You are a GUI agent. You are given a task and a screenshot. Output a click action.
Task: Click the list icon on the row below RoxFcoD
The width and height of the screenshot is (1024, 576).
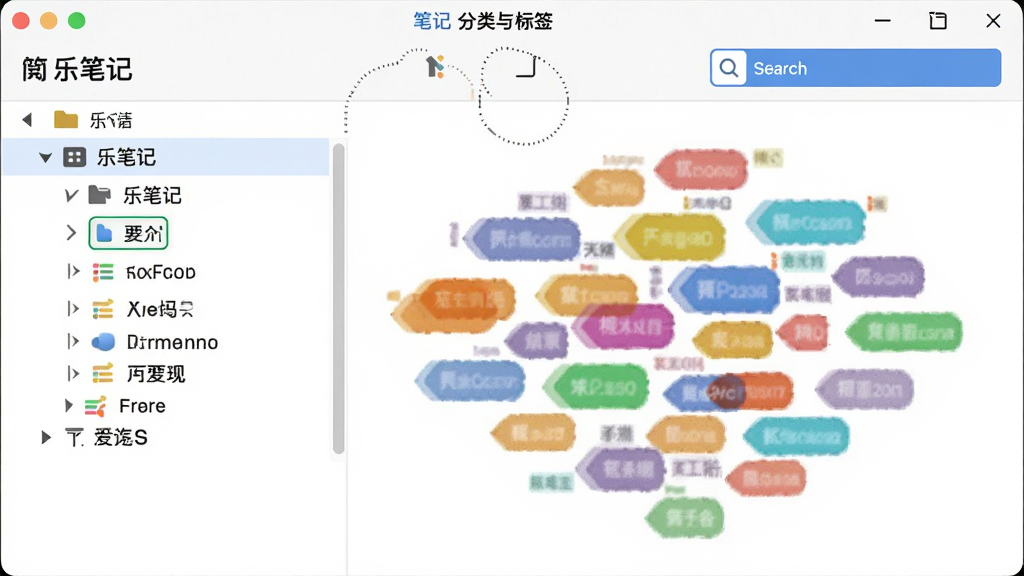click(103, 308)
